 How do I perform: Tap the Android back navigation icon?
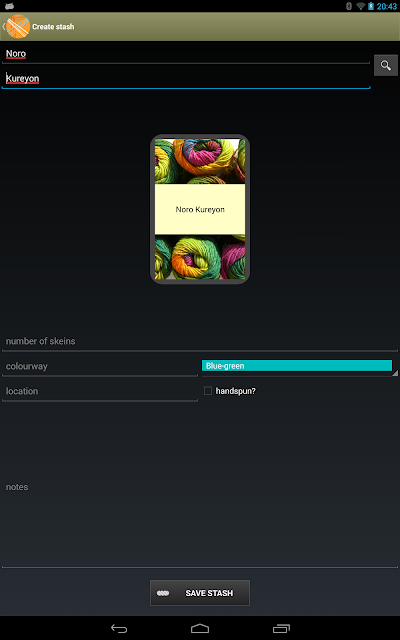pos(119,628)
